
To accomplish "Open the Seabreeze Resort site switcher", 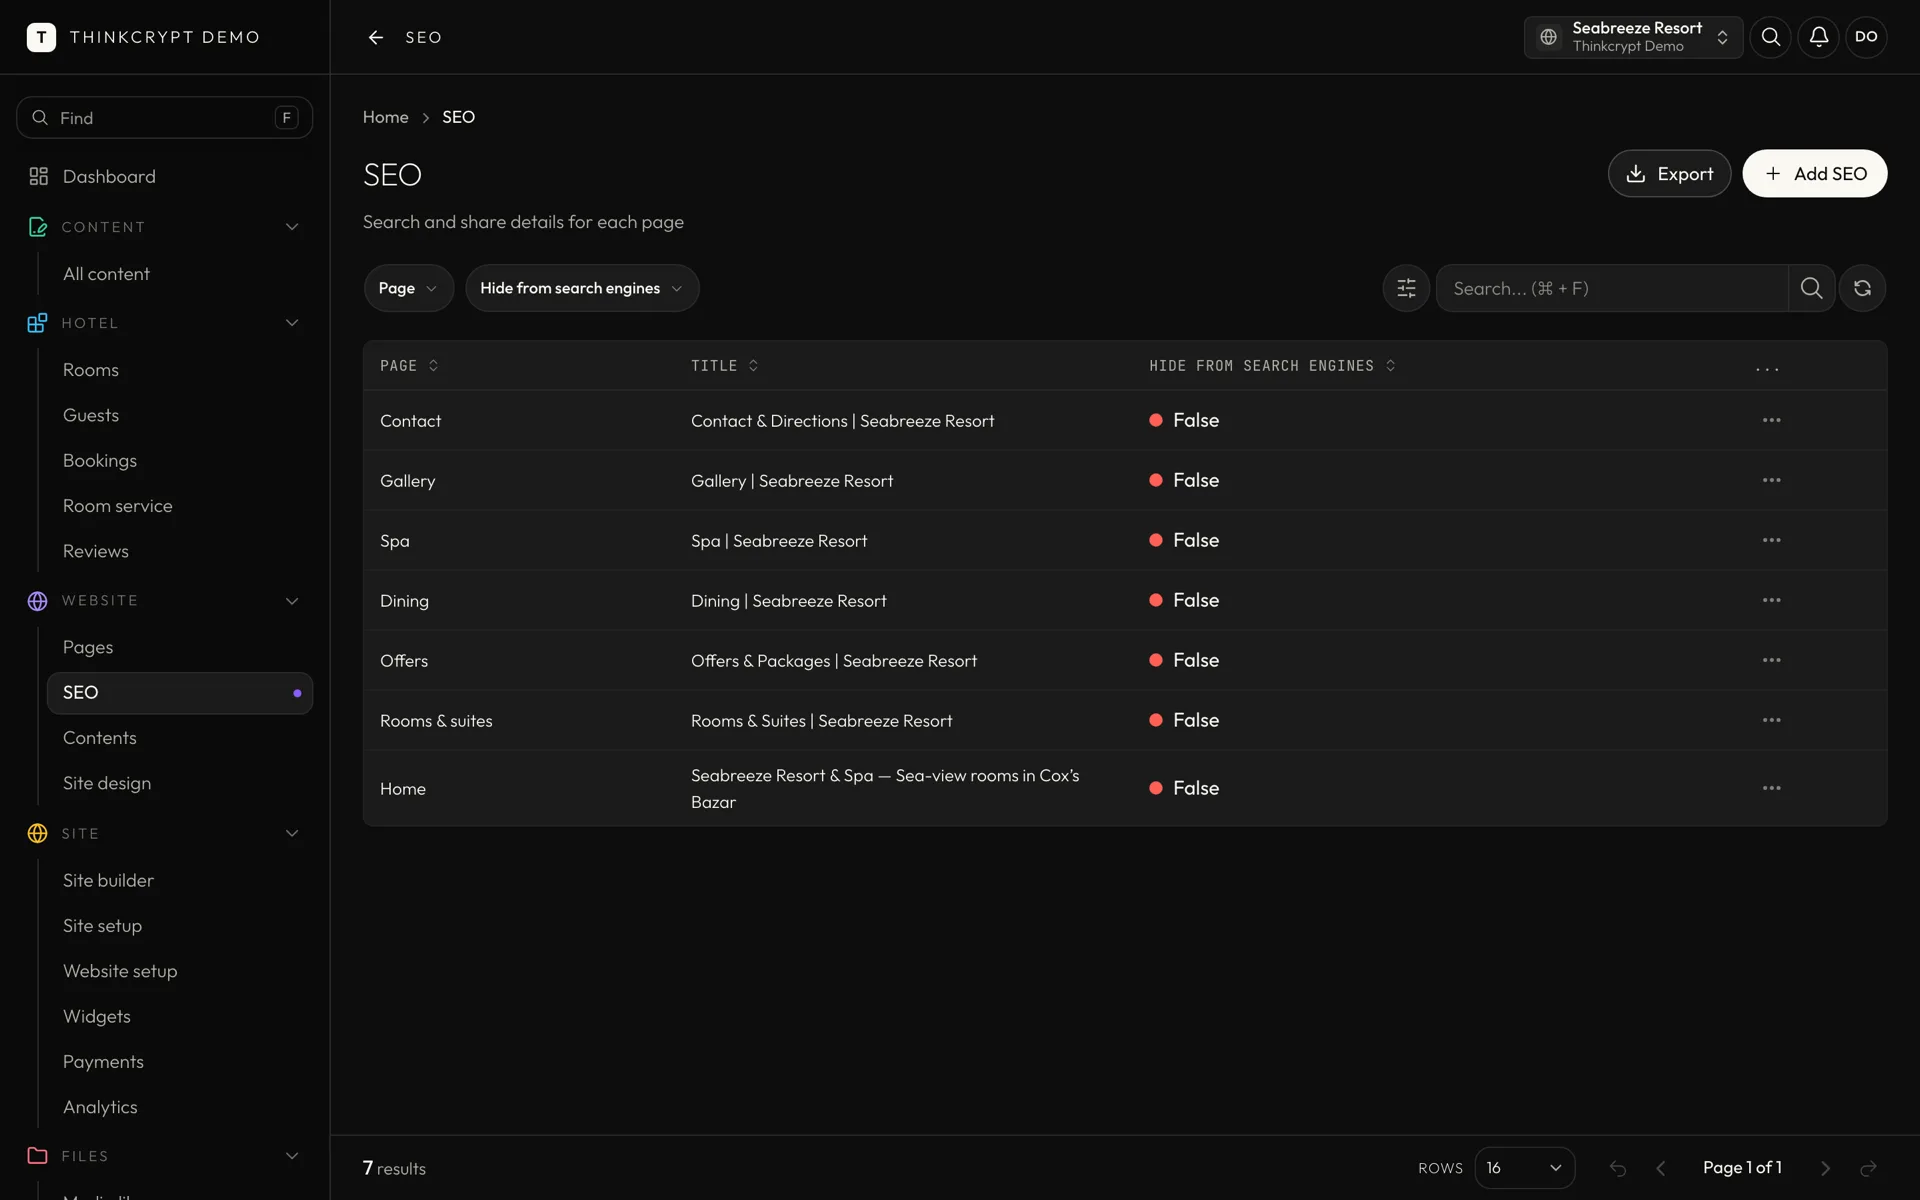I will click(1633, 37).
